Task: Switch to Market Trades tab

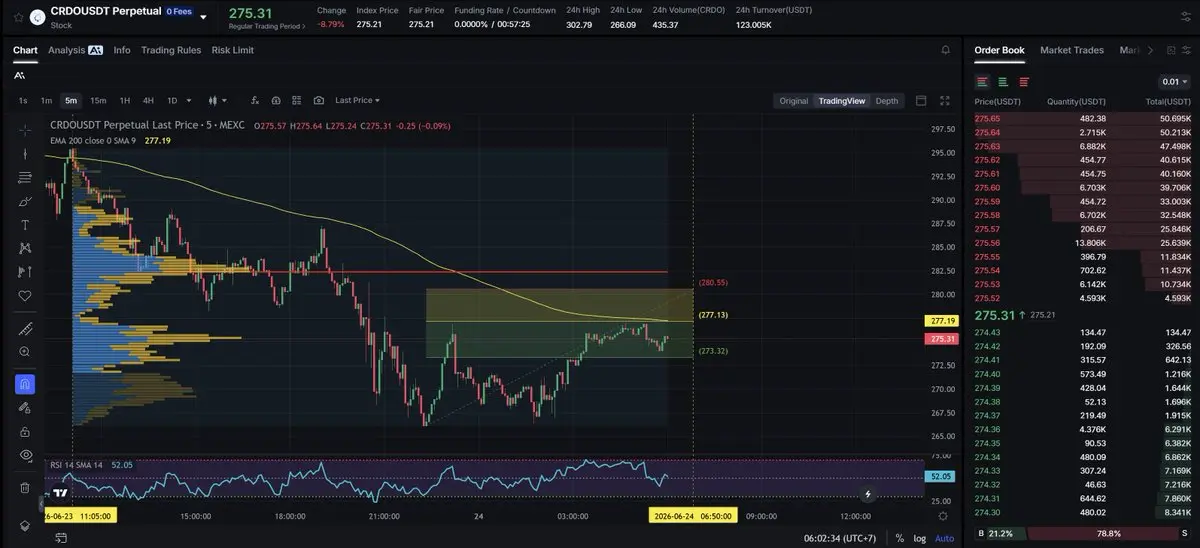Action: point(1072,50)
